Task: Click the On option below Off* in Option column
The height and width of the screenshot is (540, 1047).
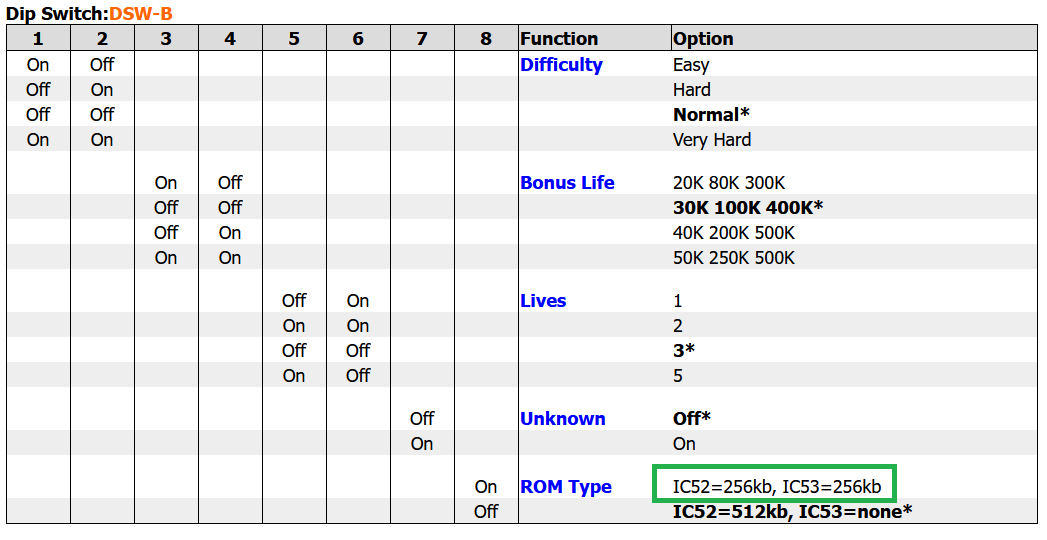Action: 684,444
